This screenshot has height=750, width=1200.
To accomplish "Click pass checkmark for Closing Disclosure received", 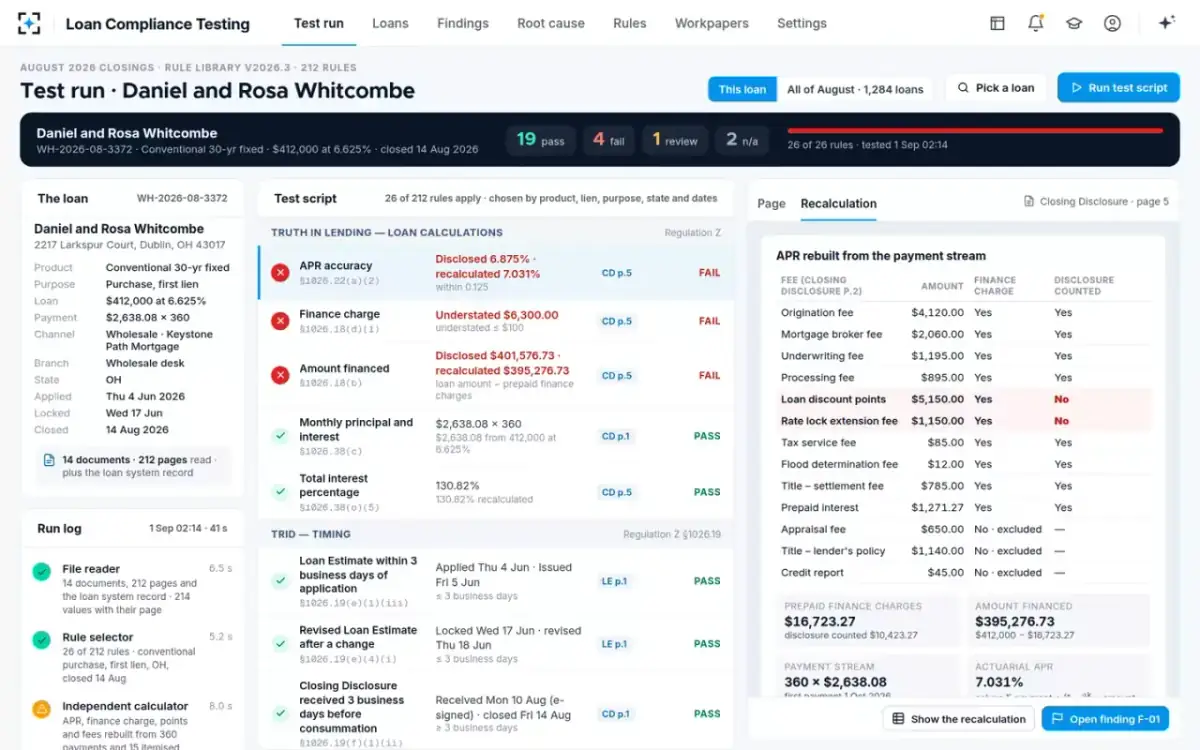I will pyautogui.click(x=280, y=714).
